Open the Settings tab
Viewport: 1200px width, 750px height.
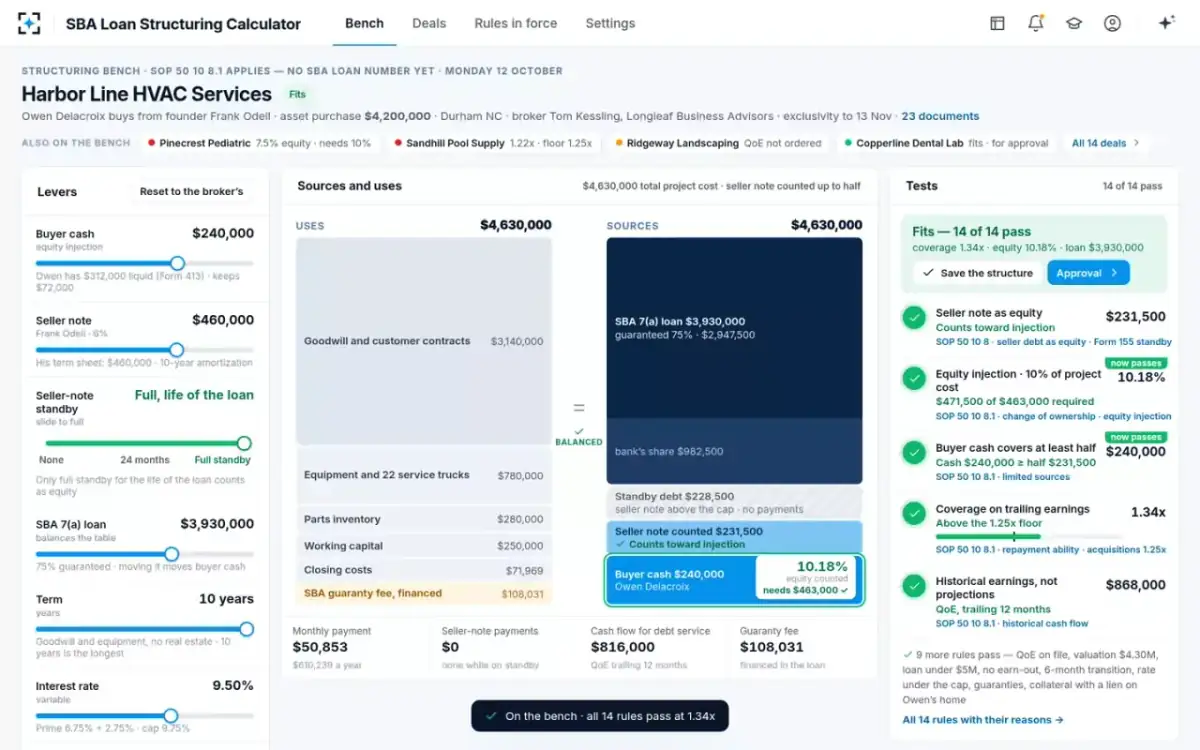(x=610, y=23)
